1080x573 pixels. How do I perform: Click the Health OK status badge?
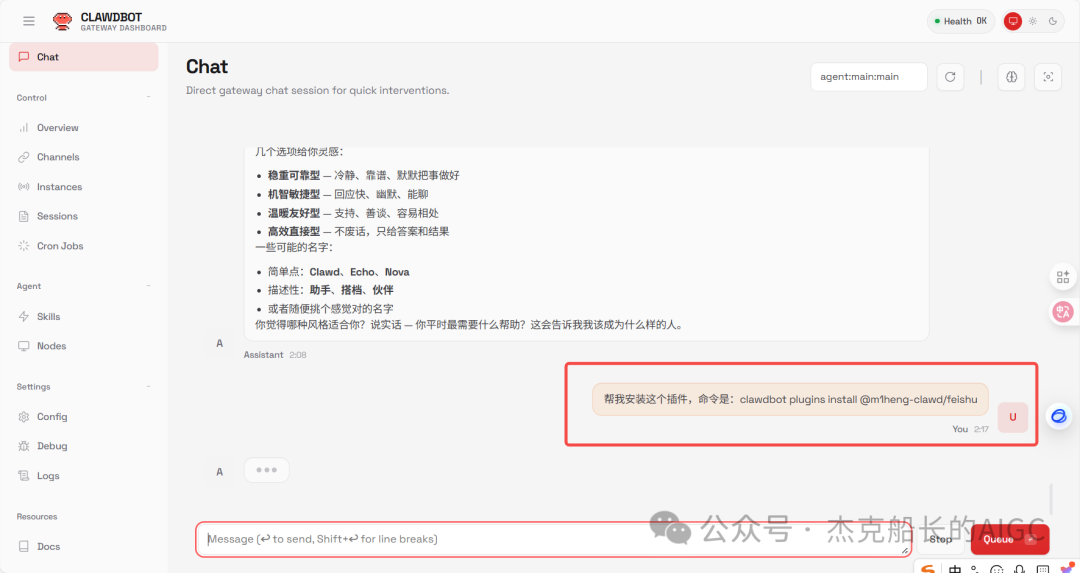pos(961,21)
